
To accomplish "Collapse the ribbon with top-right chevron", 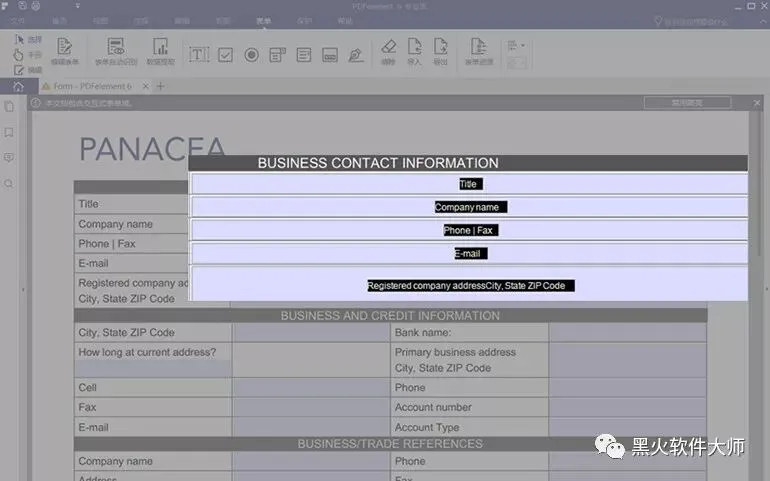I will 764,21.
